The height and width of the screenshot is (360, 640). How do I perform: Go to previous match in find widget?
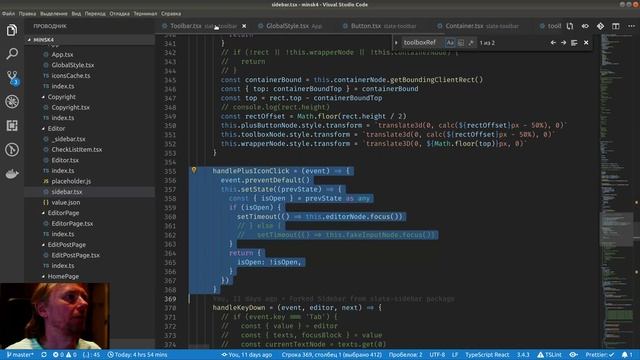click(553, 42)
